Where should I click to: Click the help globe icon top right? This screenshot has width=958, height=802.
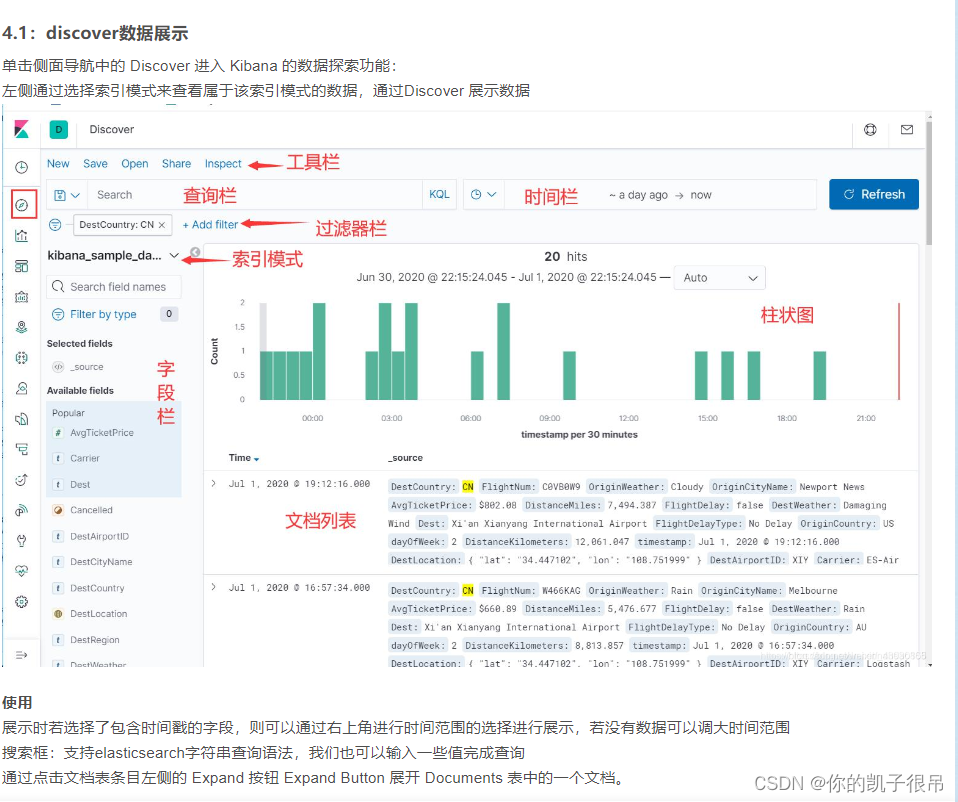click(x=871, y=130)
